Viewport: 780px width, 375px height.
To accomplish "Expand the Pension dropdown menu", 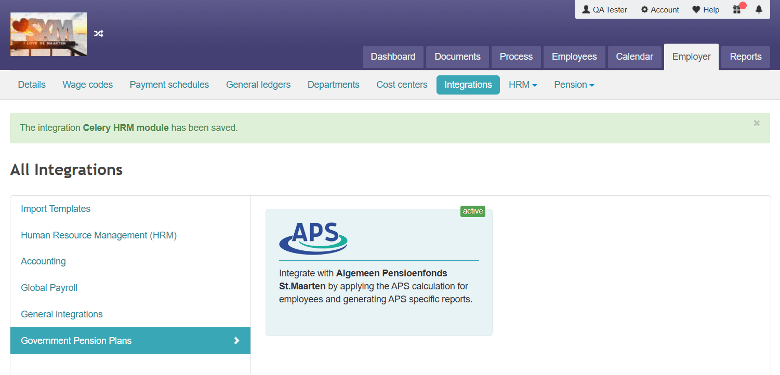I will point(575,85).
